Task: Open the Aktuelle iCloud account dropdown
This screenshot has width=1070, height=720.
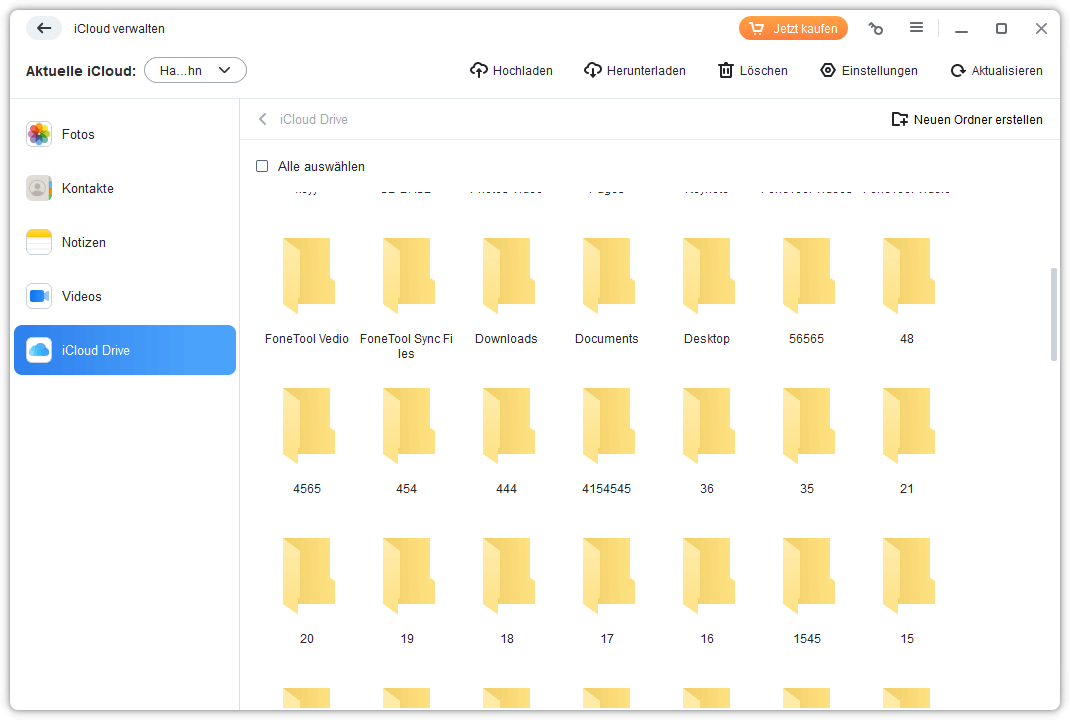Action: (195, 70)
